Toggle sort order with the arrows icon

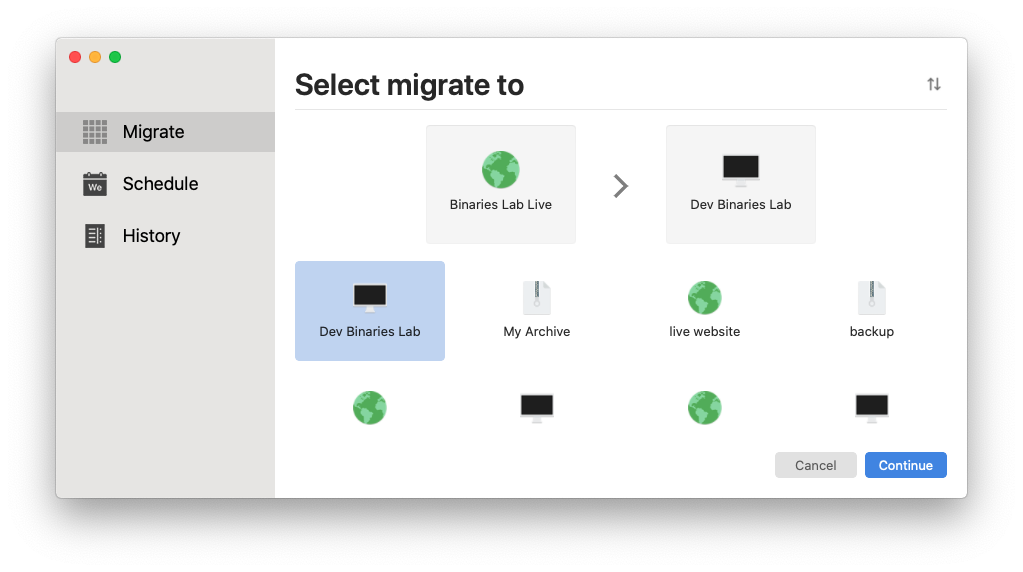[x=934, y=84]
